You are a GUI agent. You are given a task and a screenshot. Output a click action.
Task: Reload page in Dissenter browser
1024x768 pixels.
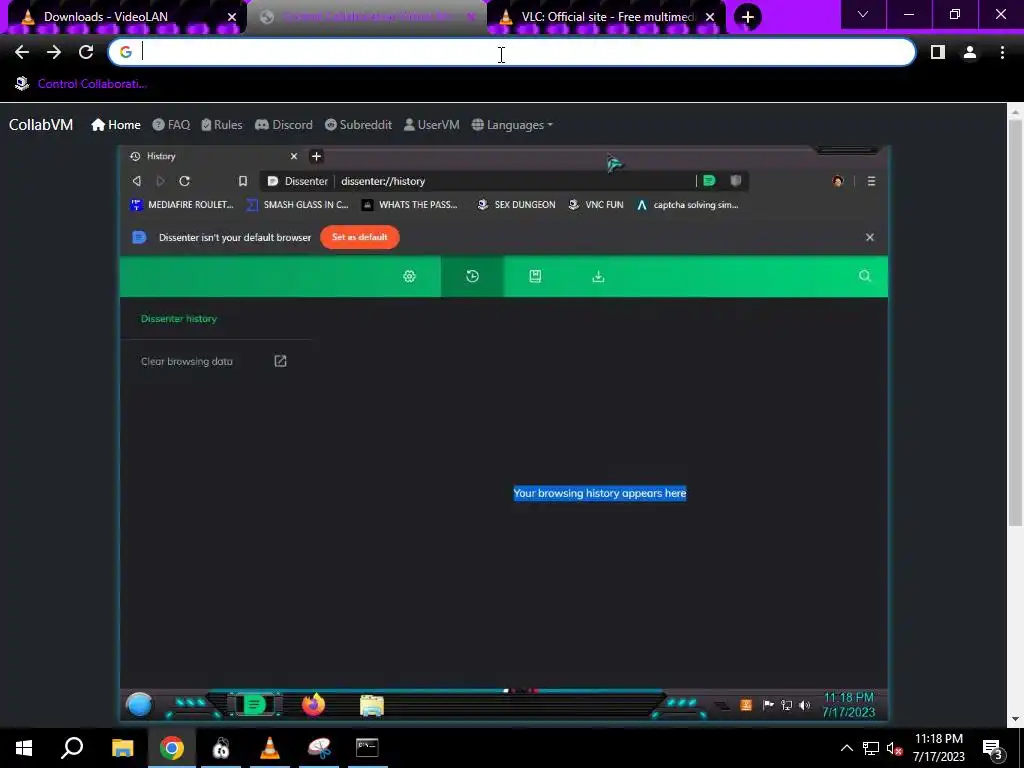[x=185, y=181]
